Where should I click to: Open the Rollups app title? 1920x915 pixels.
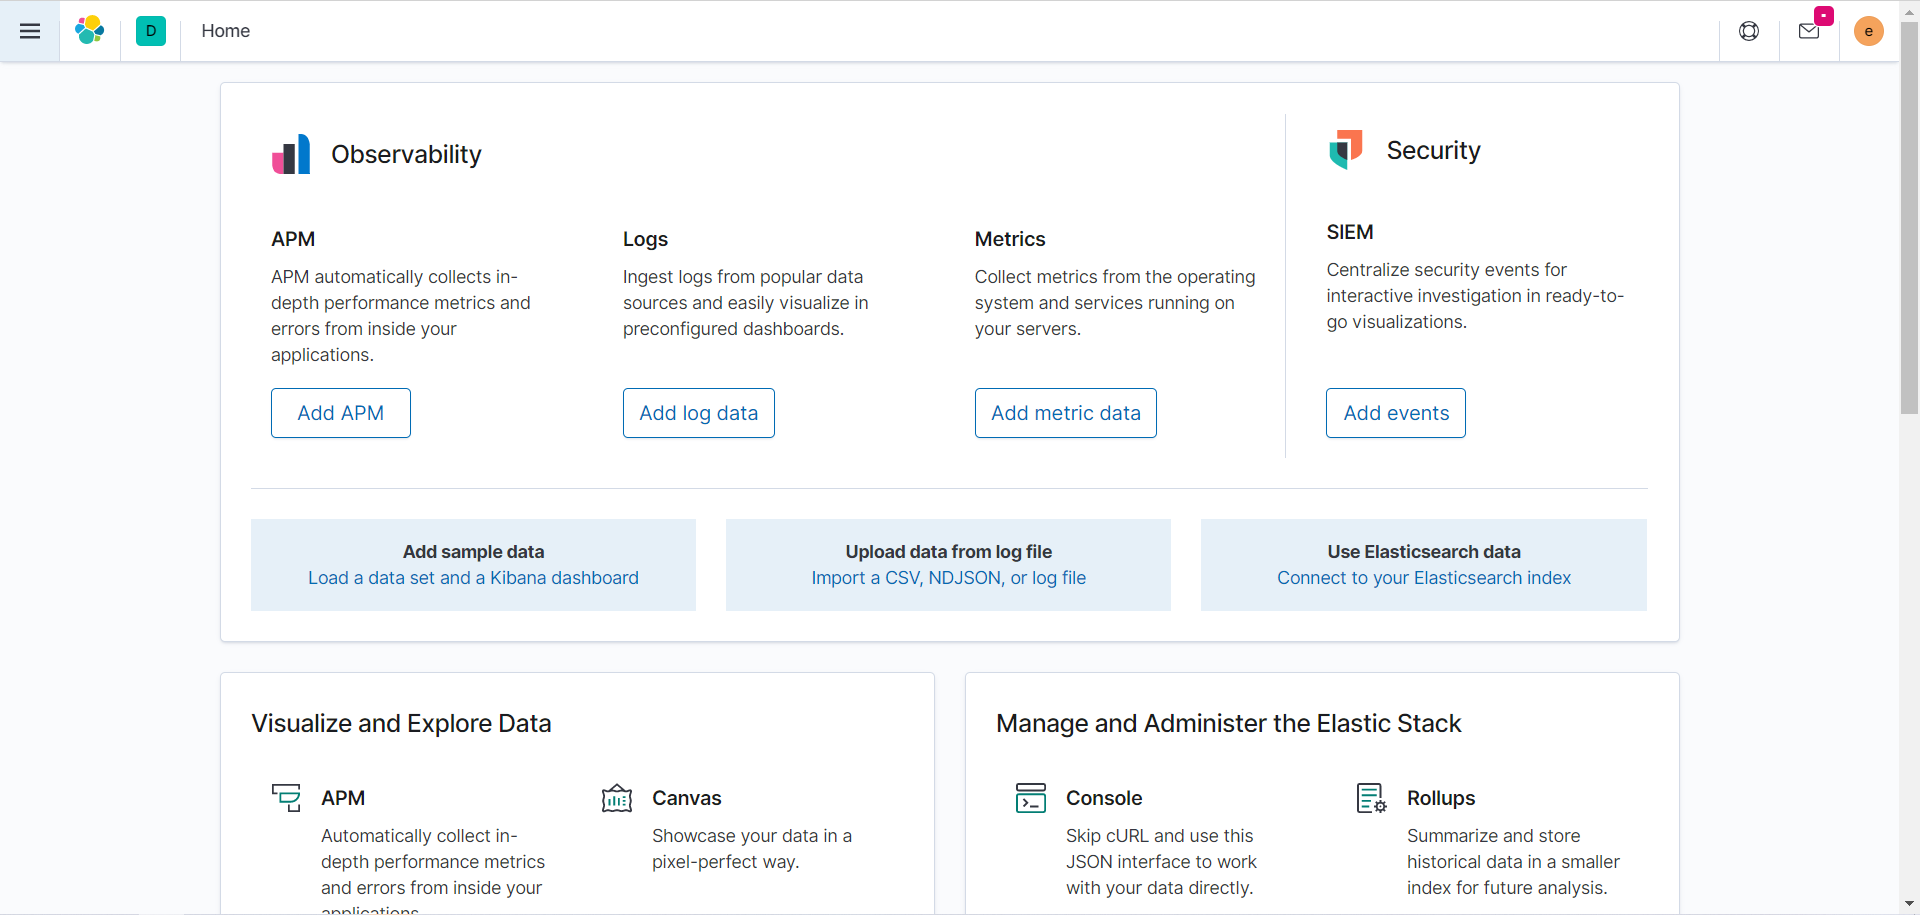[1441, 798]
